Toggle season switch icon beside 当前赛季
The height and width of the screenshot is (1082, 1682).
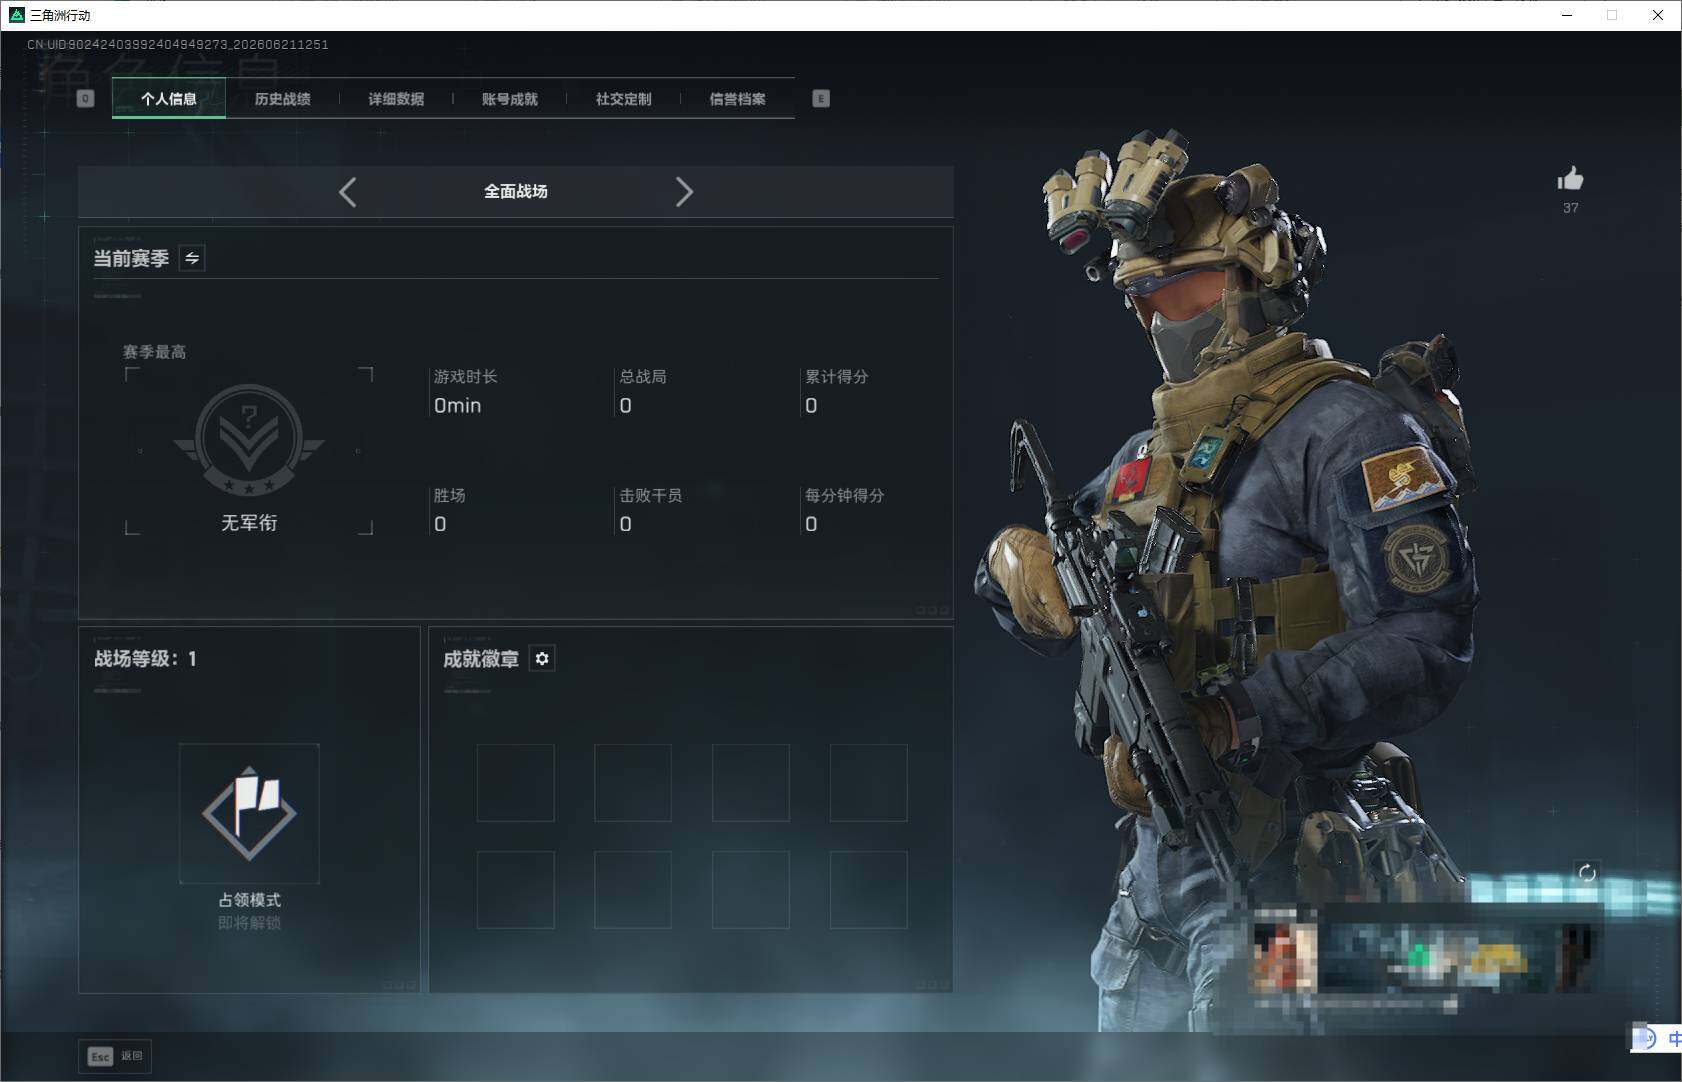pos(192,258)
